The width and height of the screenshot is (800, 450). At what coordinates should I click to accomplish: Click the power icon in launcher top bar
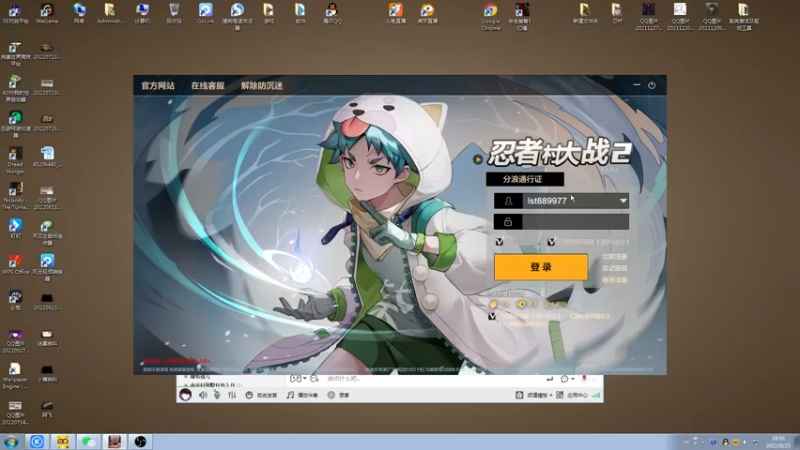(652, 85)
